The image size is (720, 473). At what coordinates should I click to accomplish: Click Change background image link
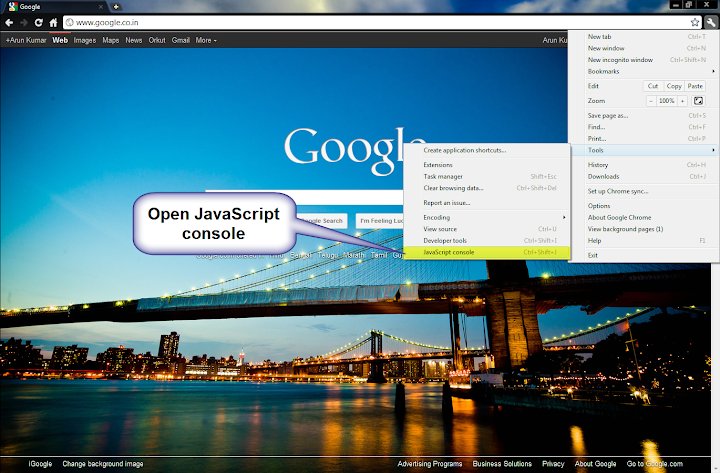103,464
